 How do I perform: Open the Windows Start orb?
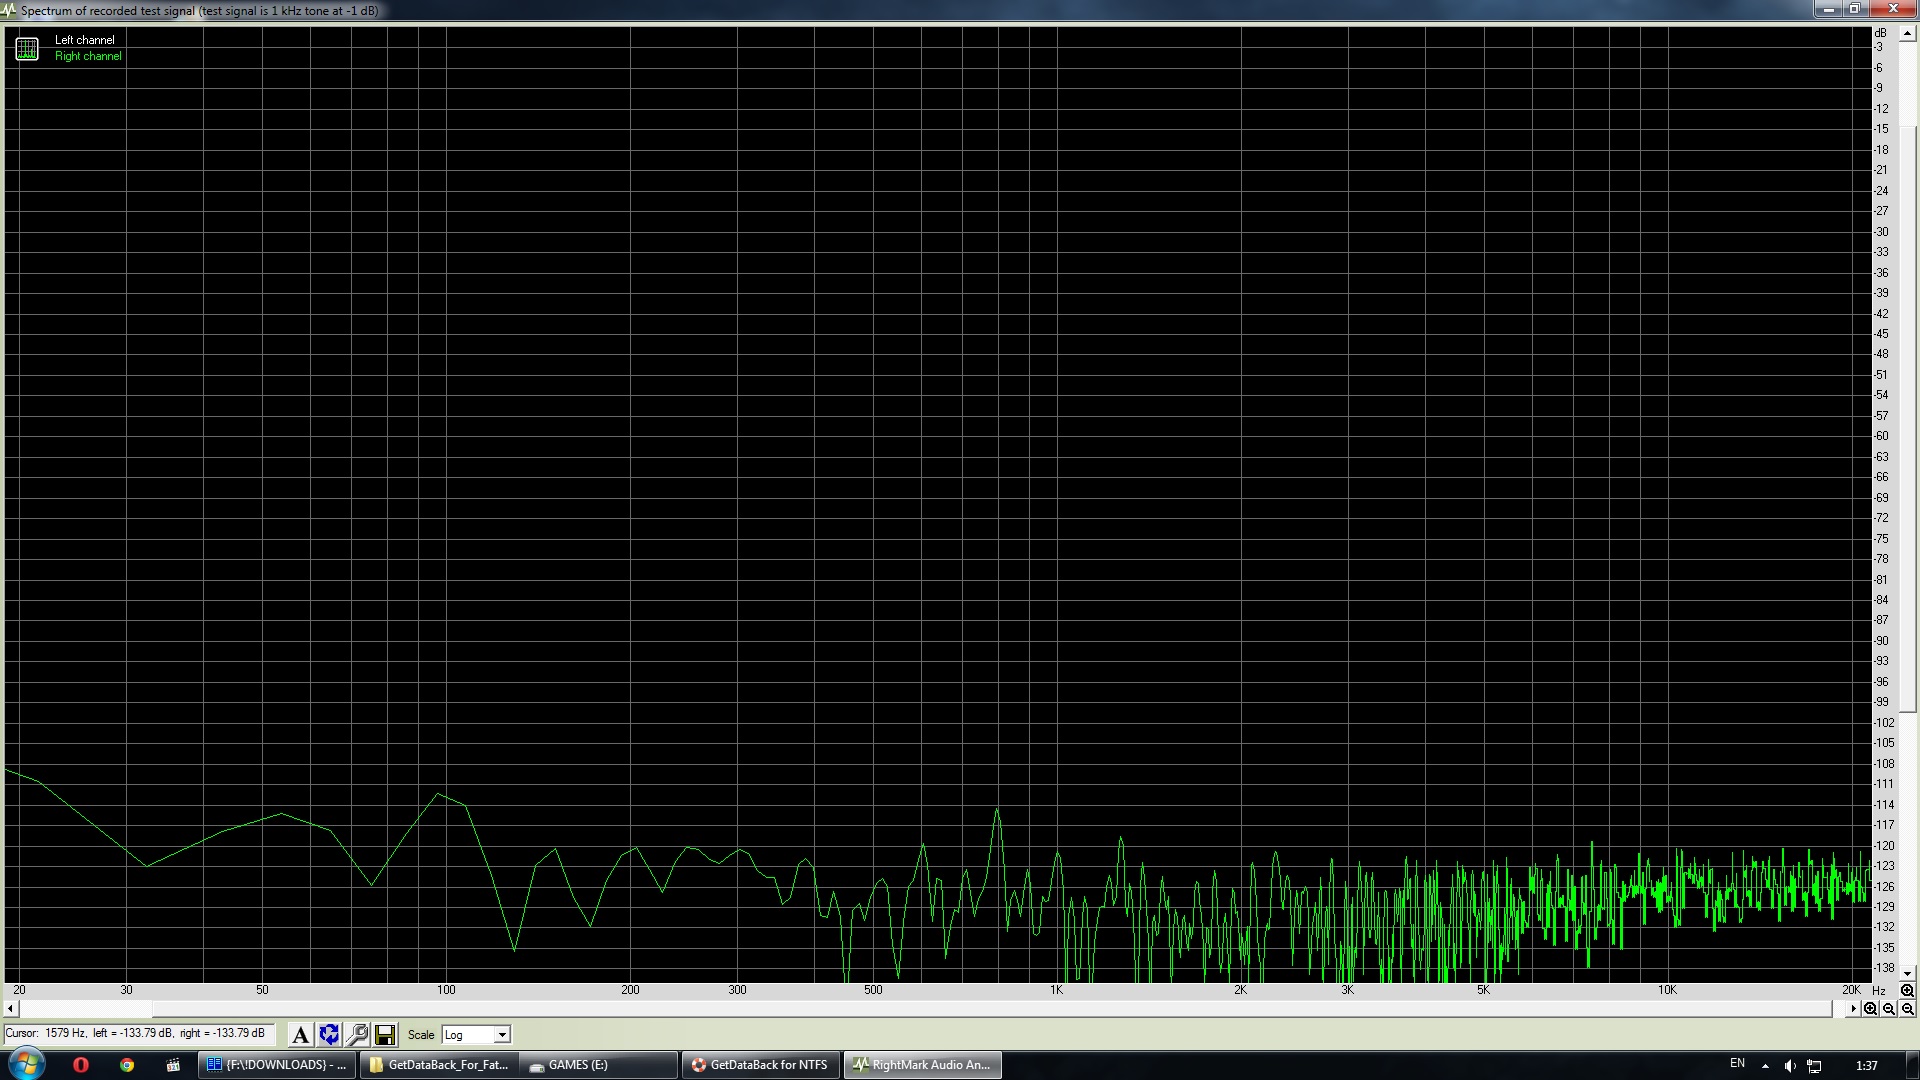[27, 1064]
